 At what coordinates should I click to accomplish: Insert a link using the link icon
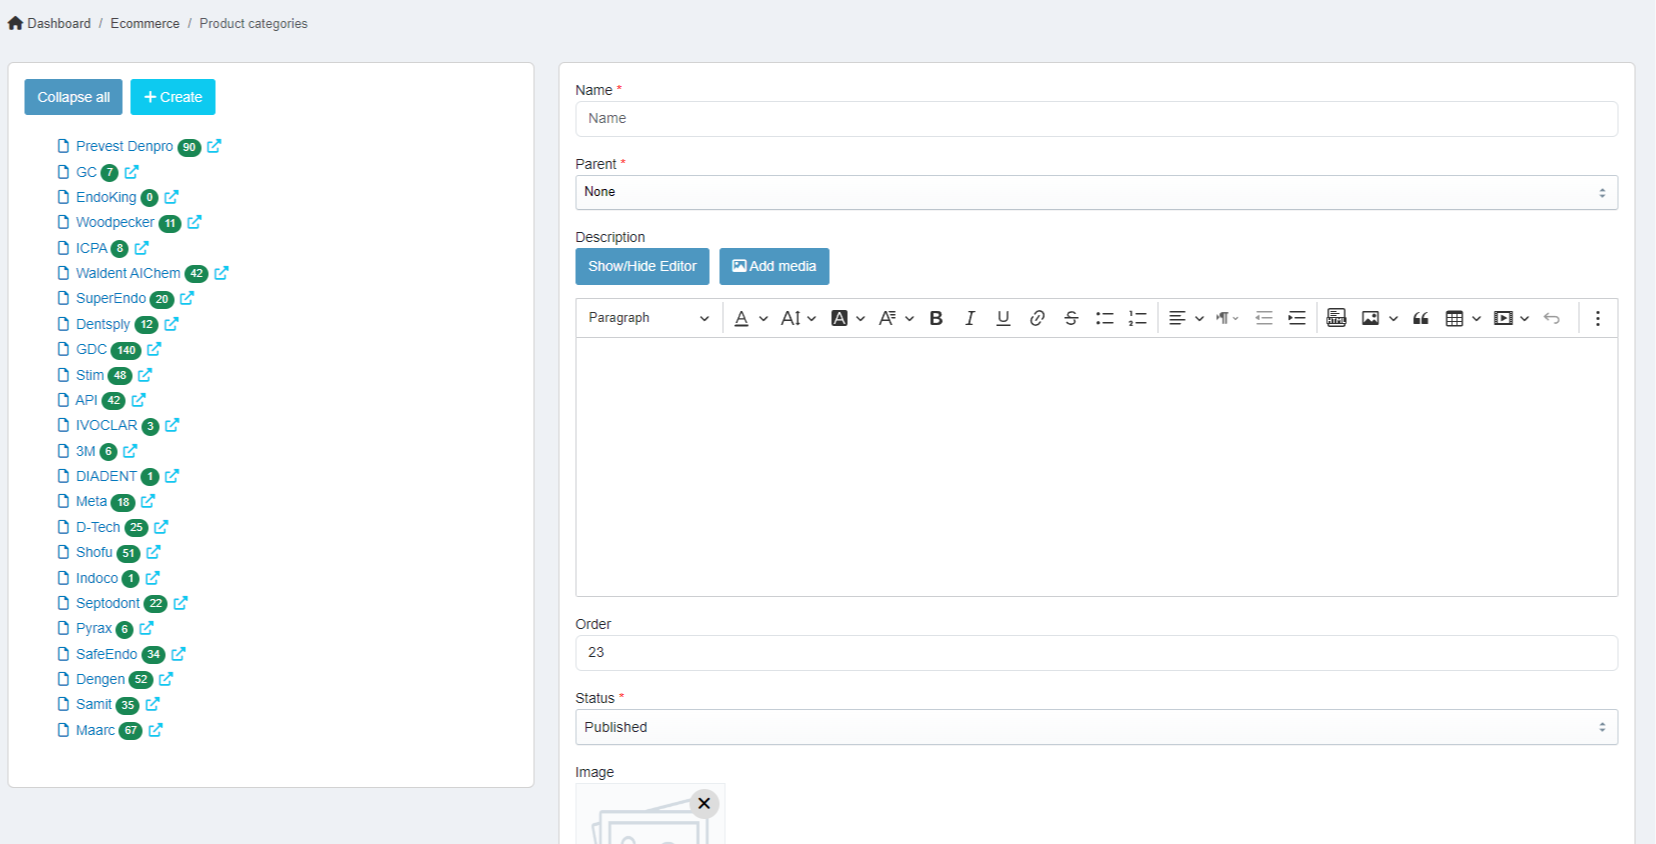coord(1037,318)
